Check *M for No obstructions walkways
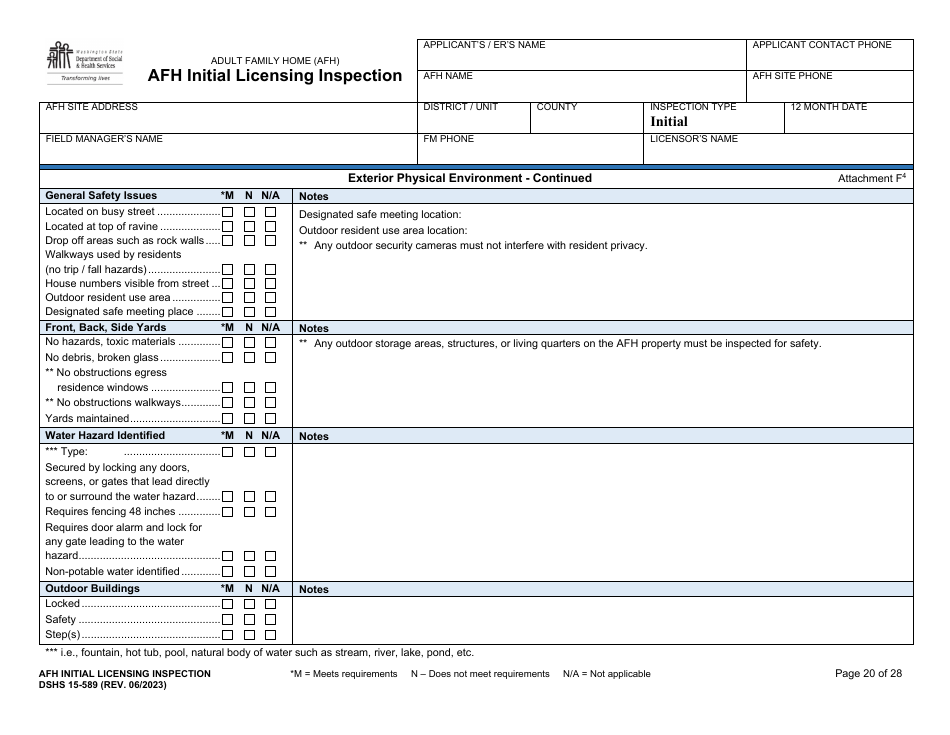The height and width of the screenshot is (735, 950). pyautogui.click(x=228, y=403)
